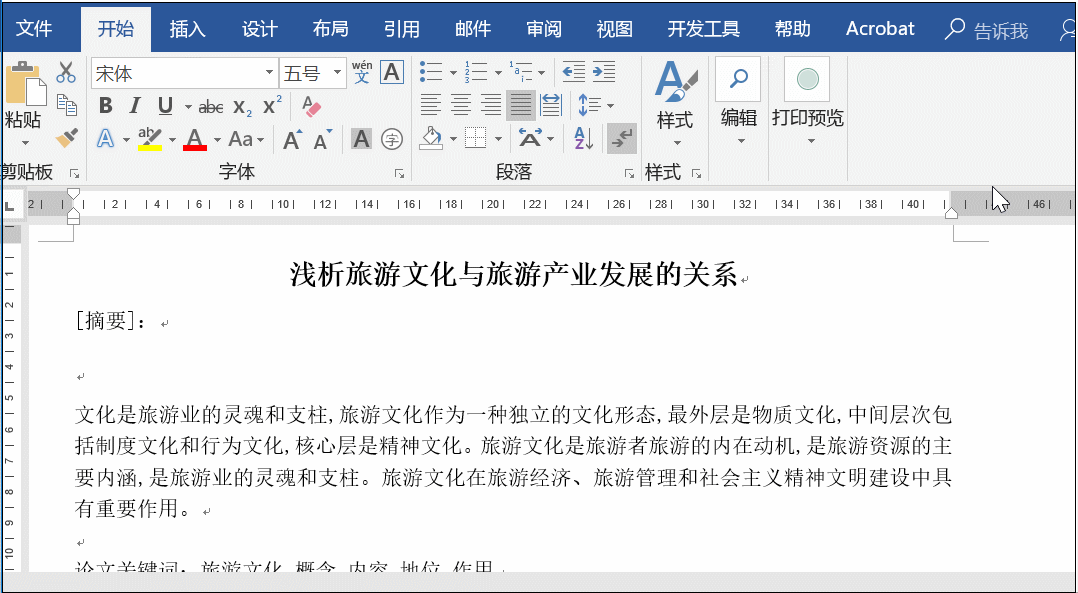Click the enclosed character 字 icon
This screenshot has width=1078, height=593.
391,139
